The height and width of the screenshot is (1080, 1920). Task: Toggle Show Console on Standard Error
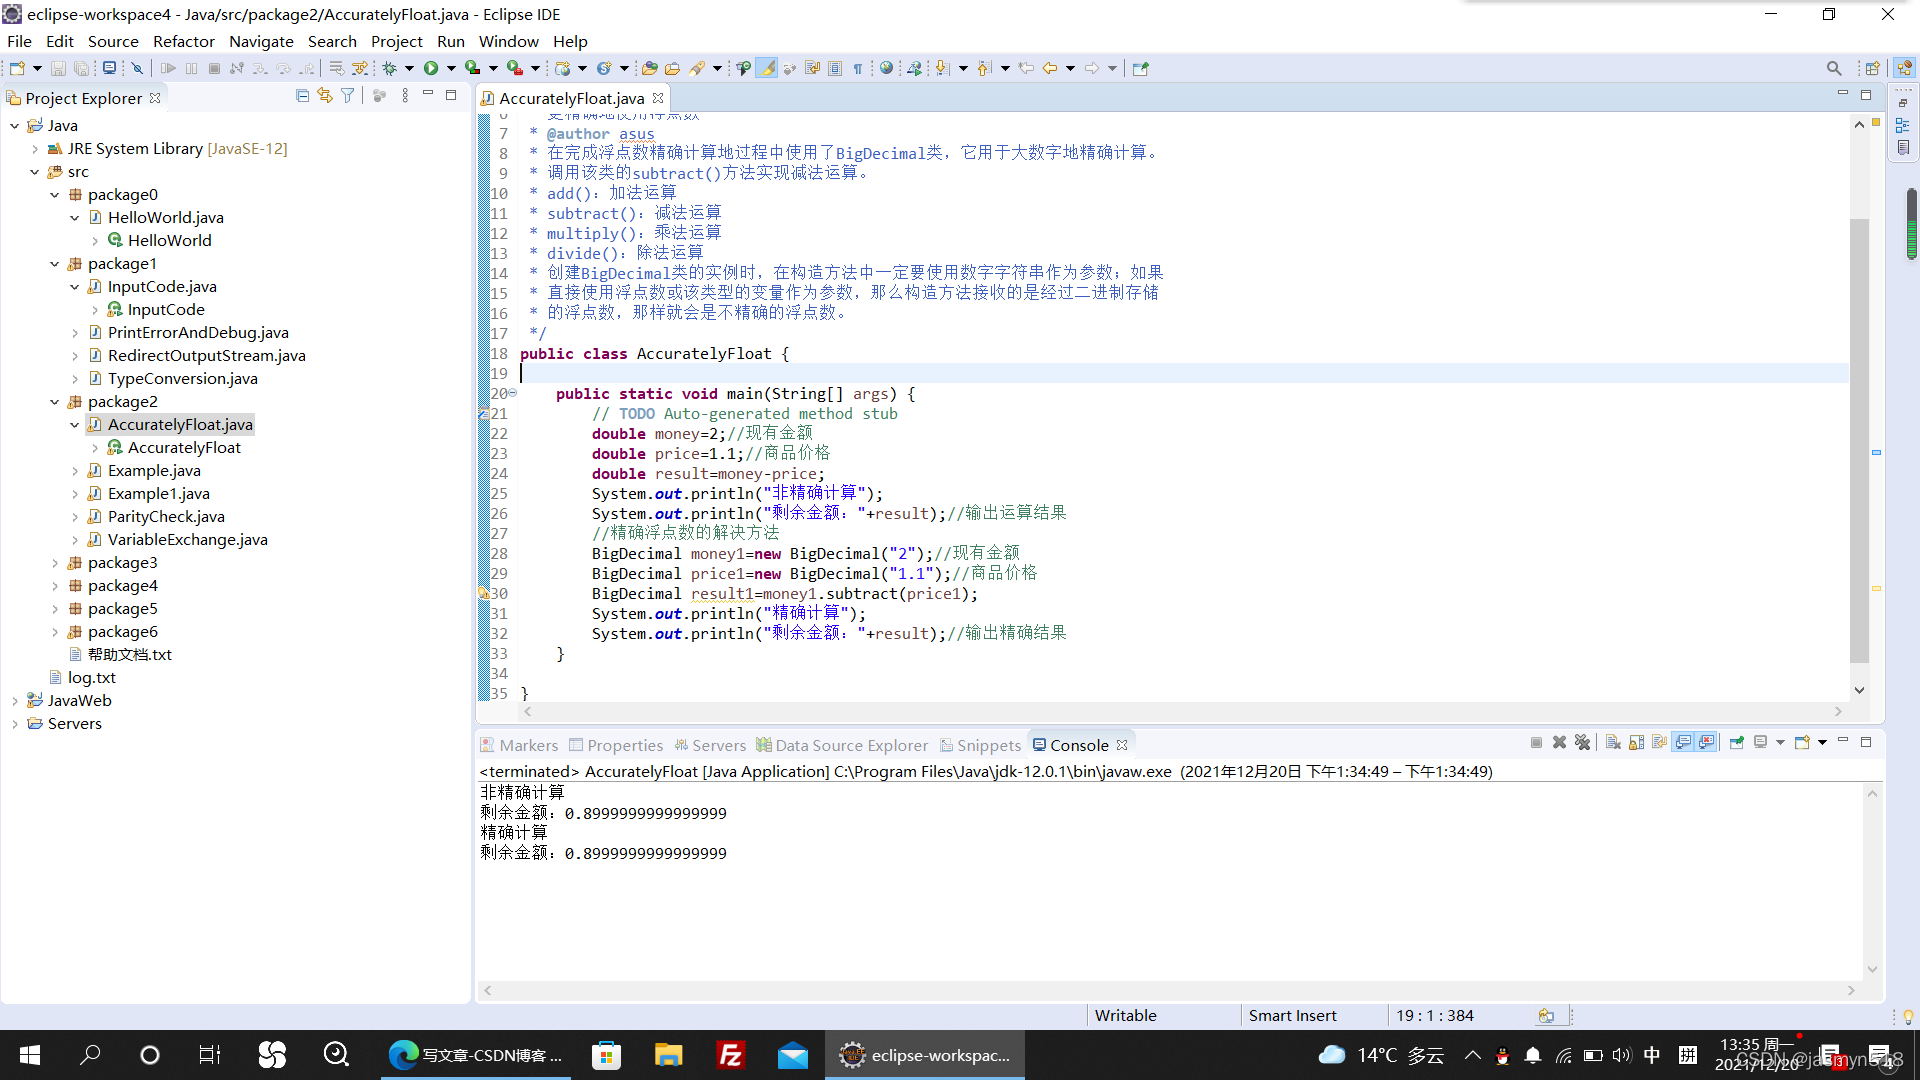(x=1707, y=743)
